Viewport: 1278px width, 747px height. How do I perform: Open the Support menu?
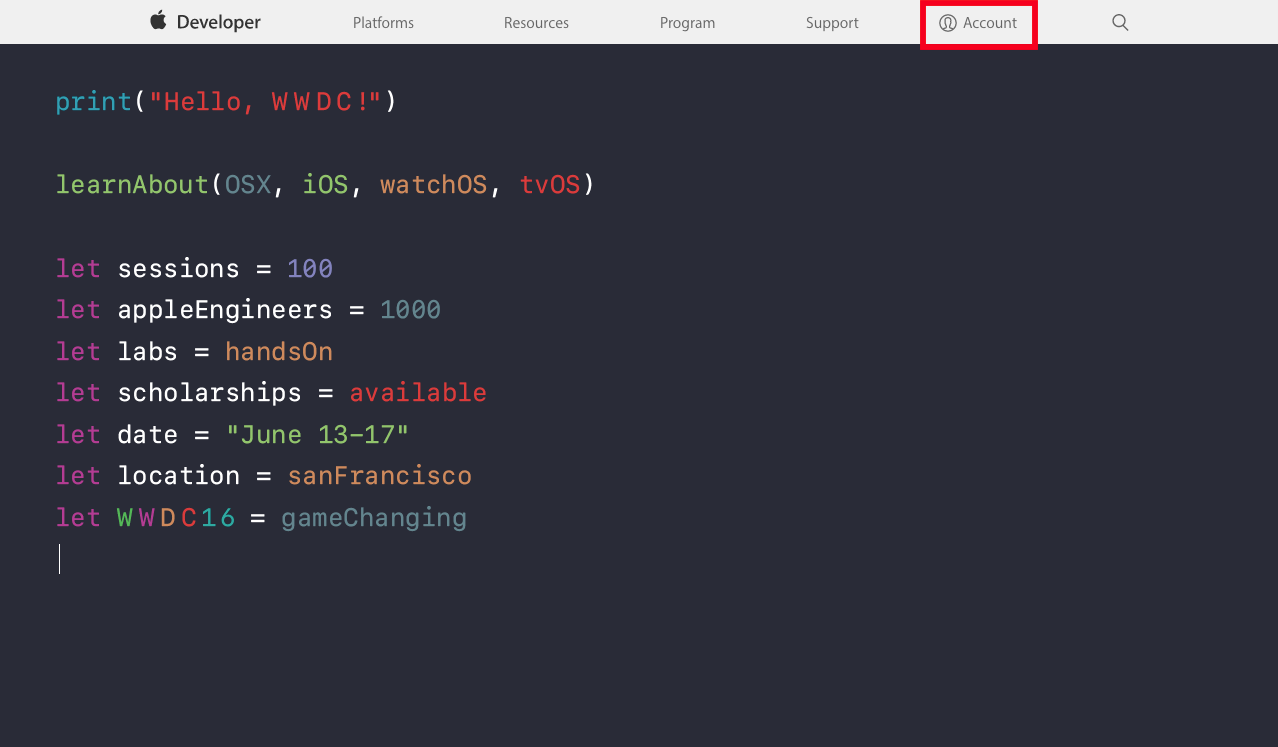(832, 23)
